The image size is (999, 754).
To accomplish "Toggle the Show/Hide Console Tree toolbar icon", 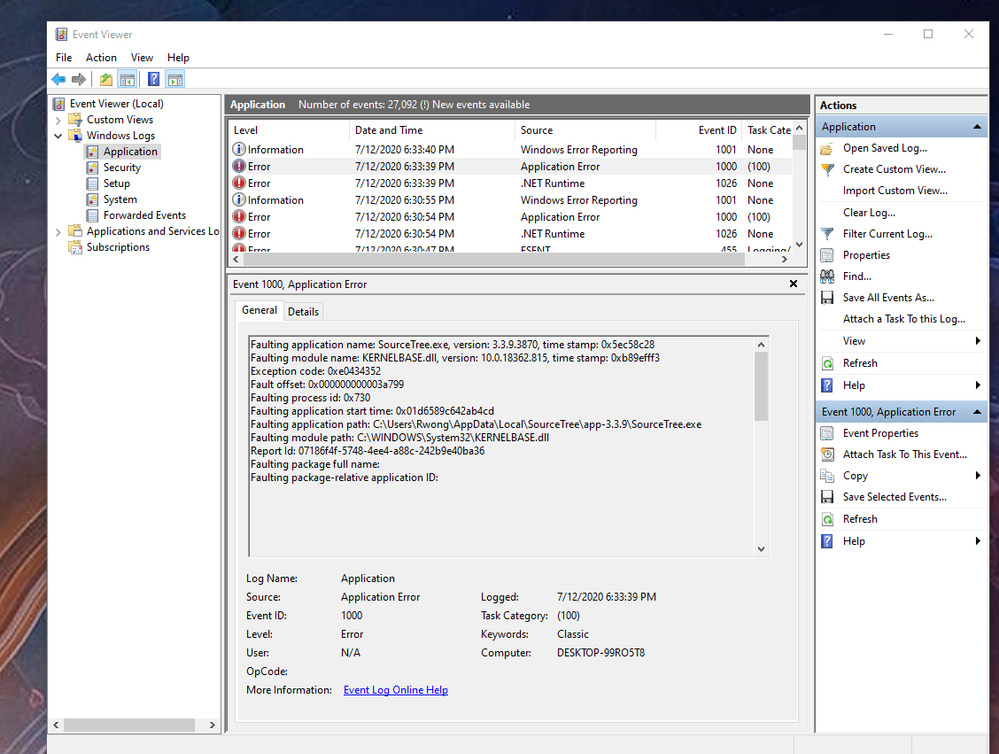I will (127, 80).
